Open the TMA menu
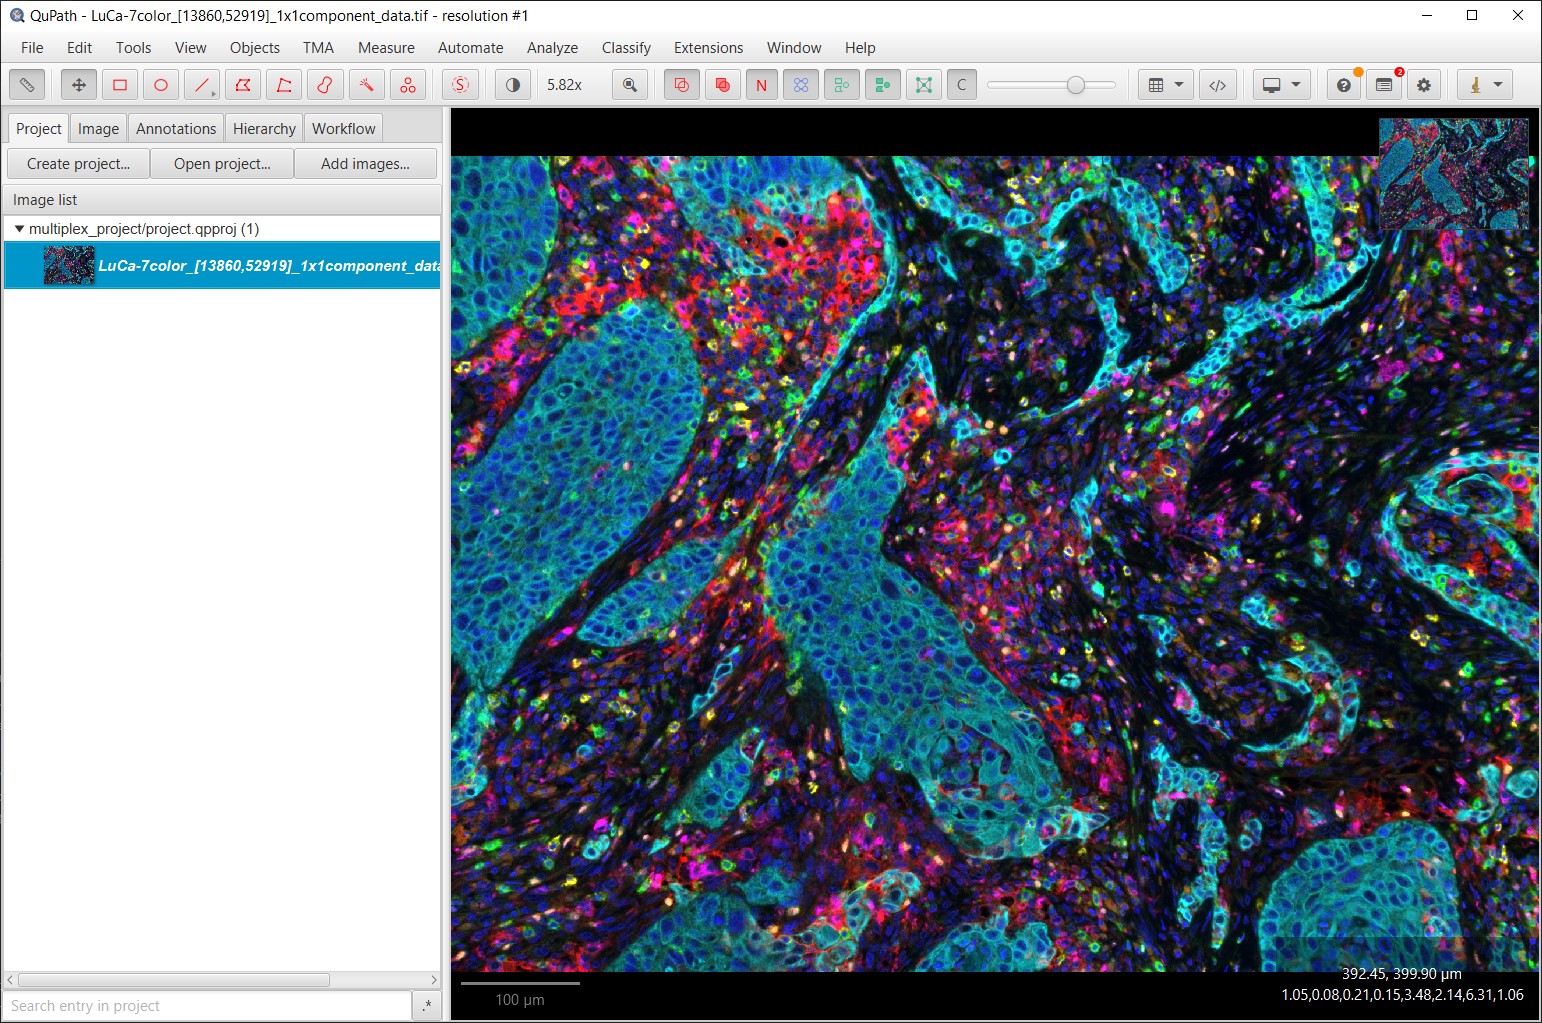This screenshot has width=1542, height=1023. pyautogui.click(x=318, y=47)
